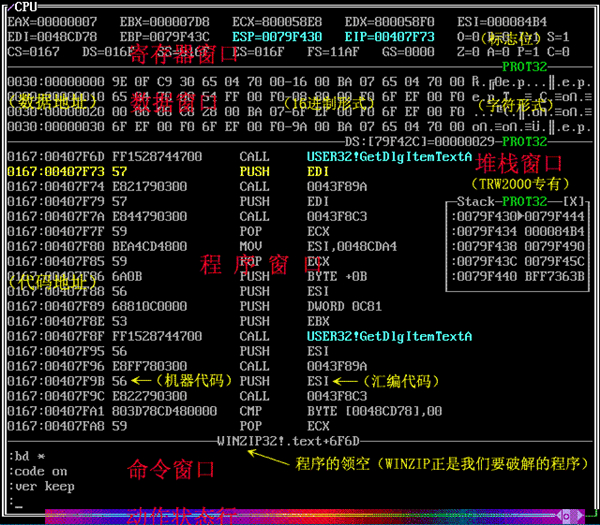Screen dimensions: 600x525
Task: Select the CS=0167 segment register
Action: [34, 52]
